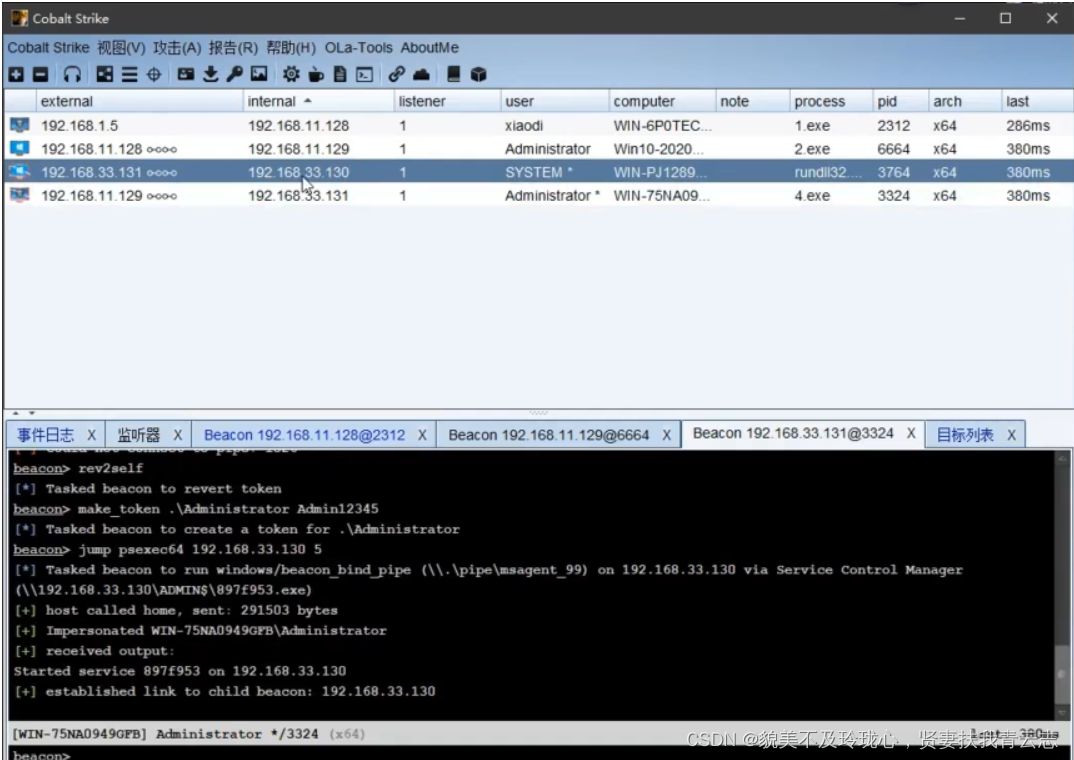The width and height of the screenshot is (1074, 760).
Task: Click the Java applet coffee cup icon
Action: 316,75
